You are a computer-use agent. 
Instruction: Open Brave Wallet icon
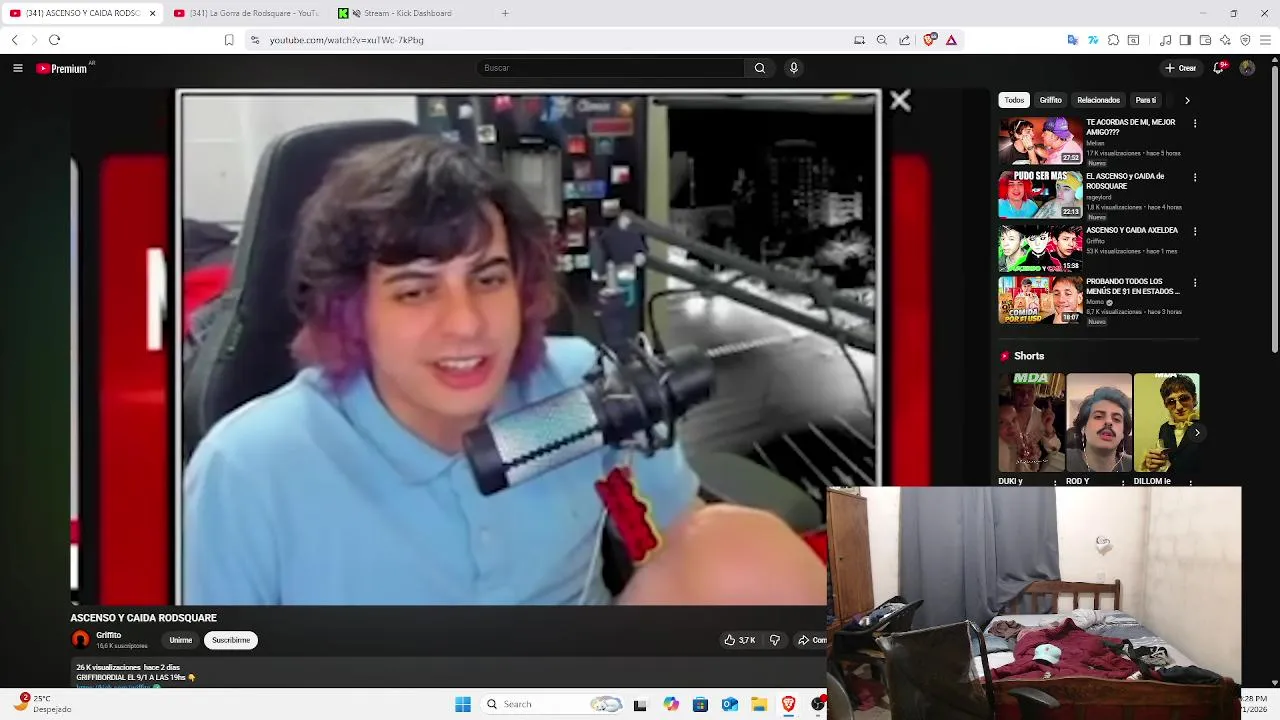(x=1205, y=40)
